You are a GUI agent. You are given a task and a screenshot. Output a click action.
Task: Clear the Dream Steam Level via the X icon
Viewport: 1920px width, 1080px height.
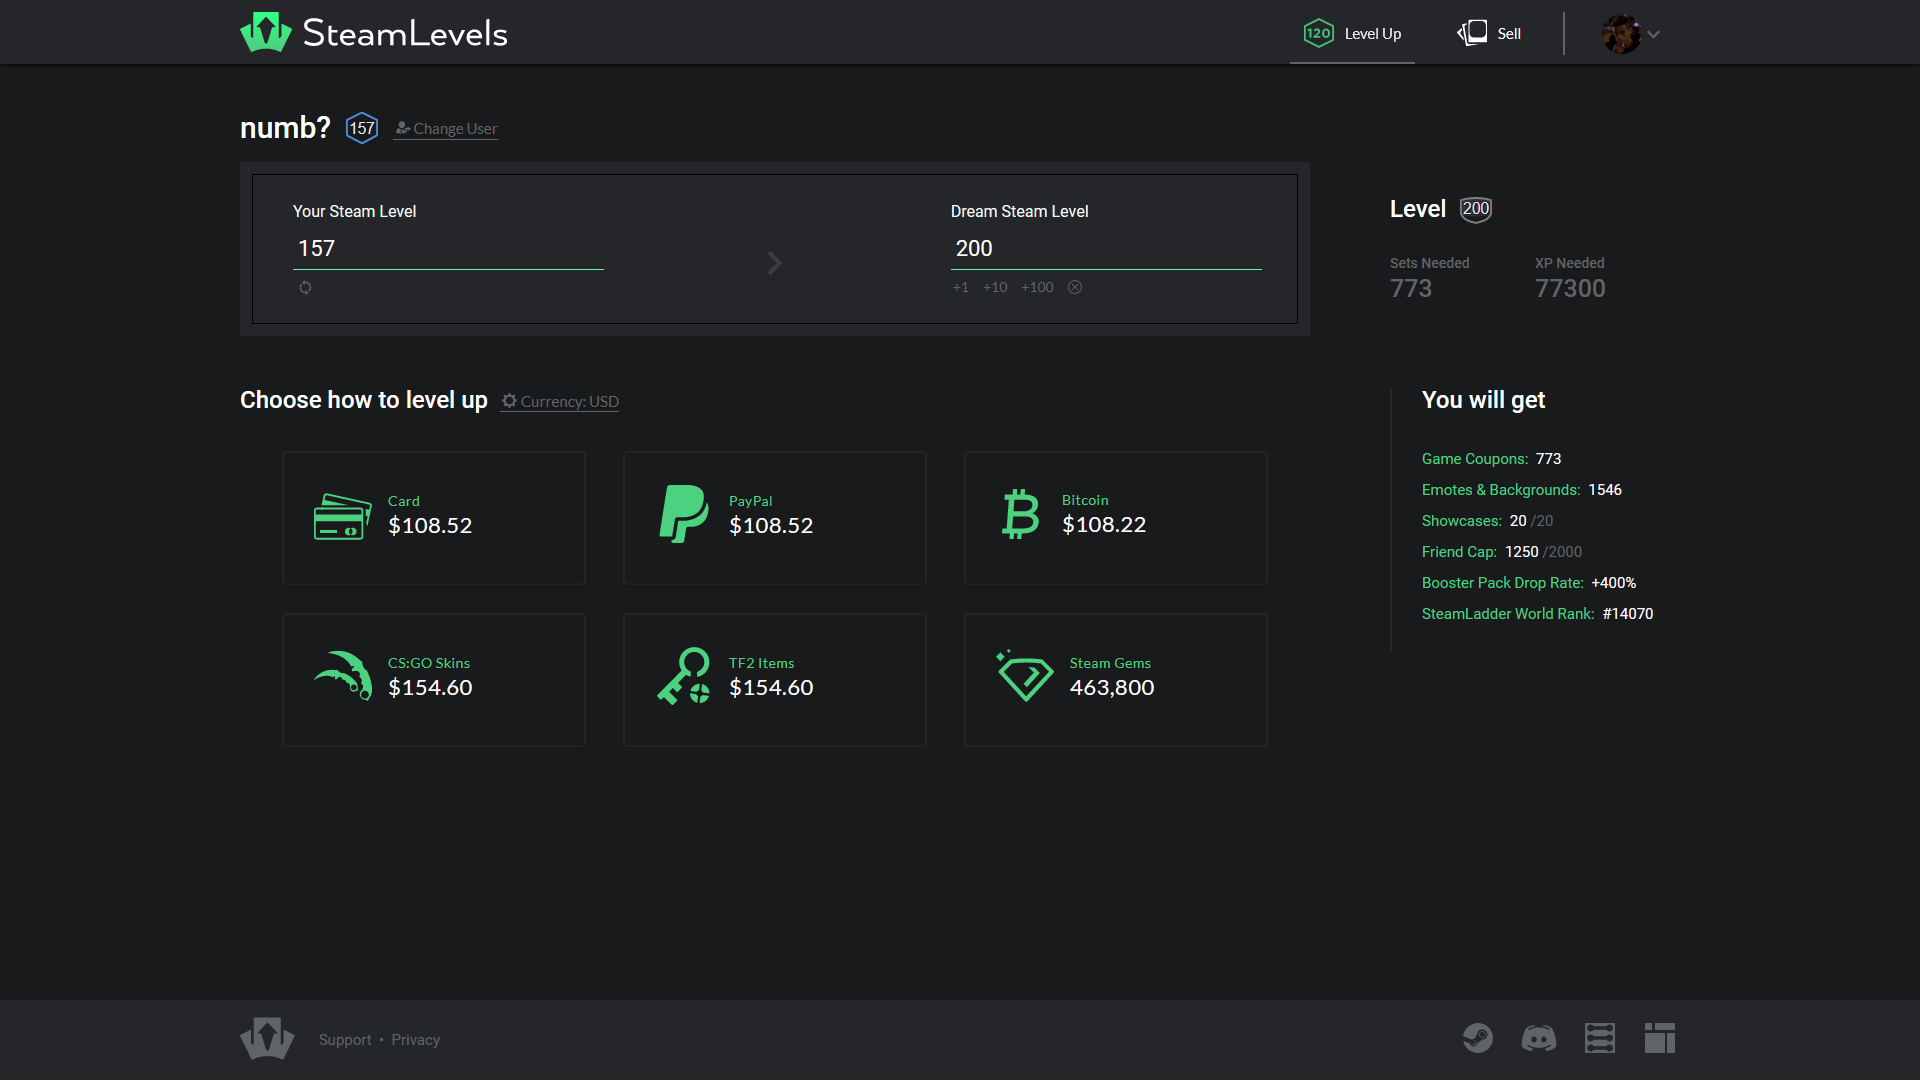[1075, 287]
